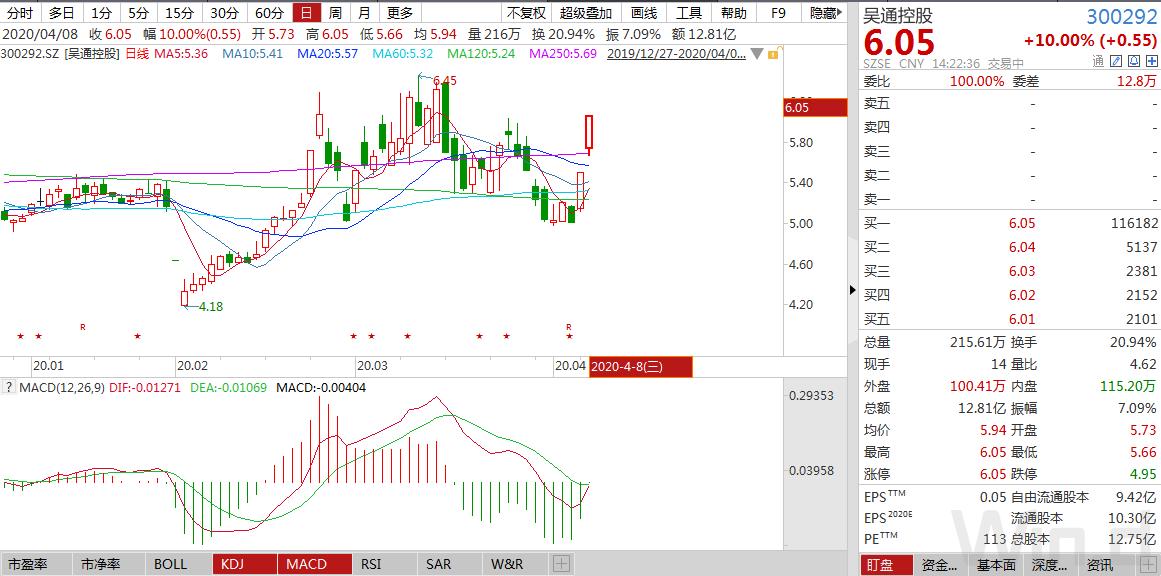Click the 画线 drawing button
The height and width of the screenshot is (576, 1161).
(644, 13)
